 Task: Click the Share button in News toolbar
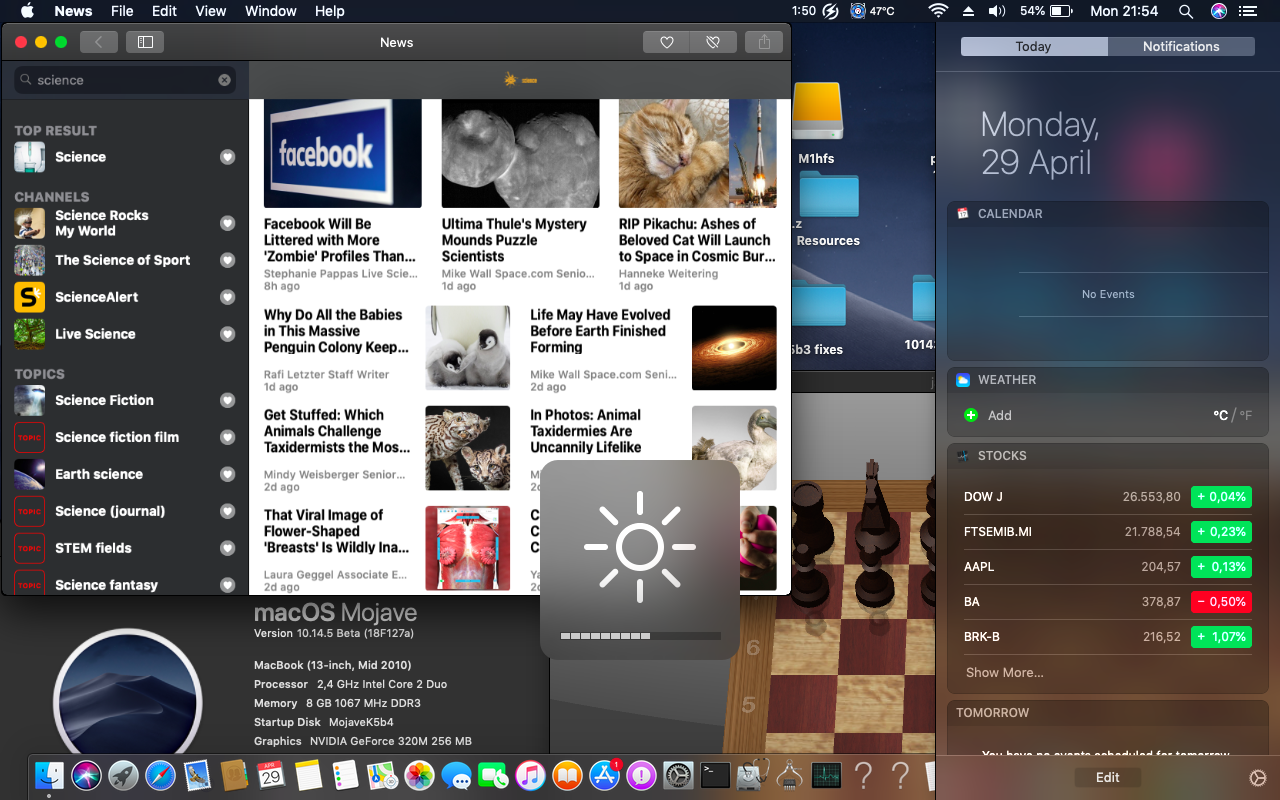point(764,42)
